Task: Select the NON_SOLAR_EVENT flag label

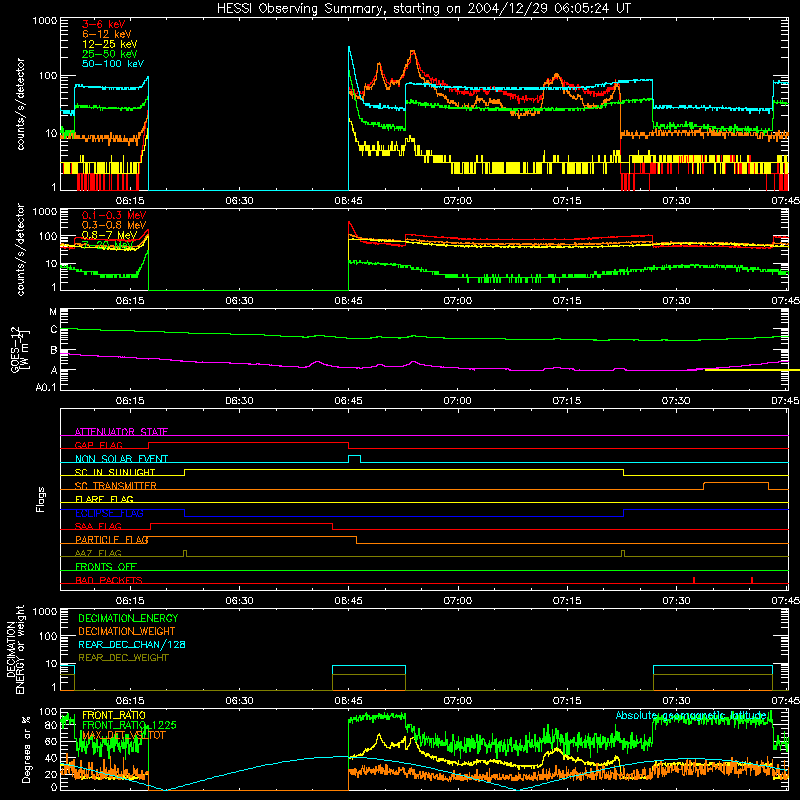Action: [121, 459]
